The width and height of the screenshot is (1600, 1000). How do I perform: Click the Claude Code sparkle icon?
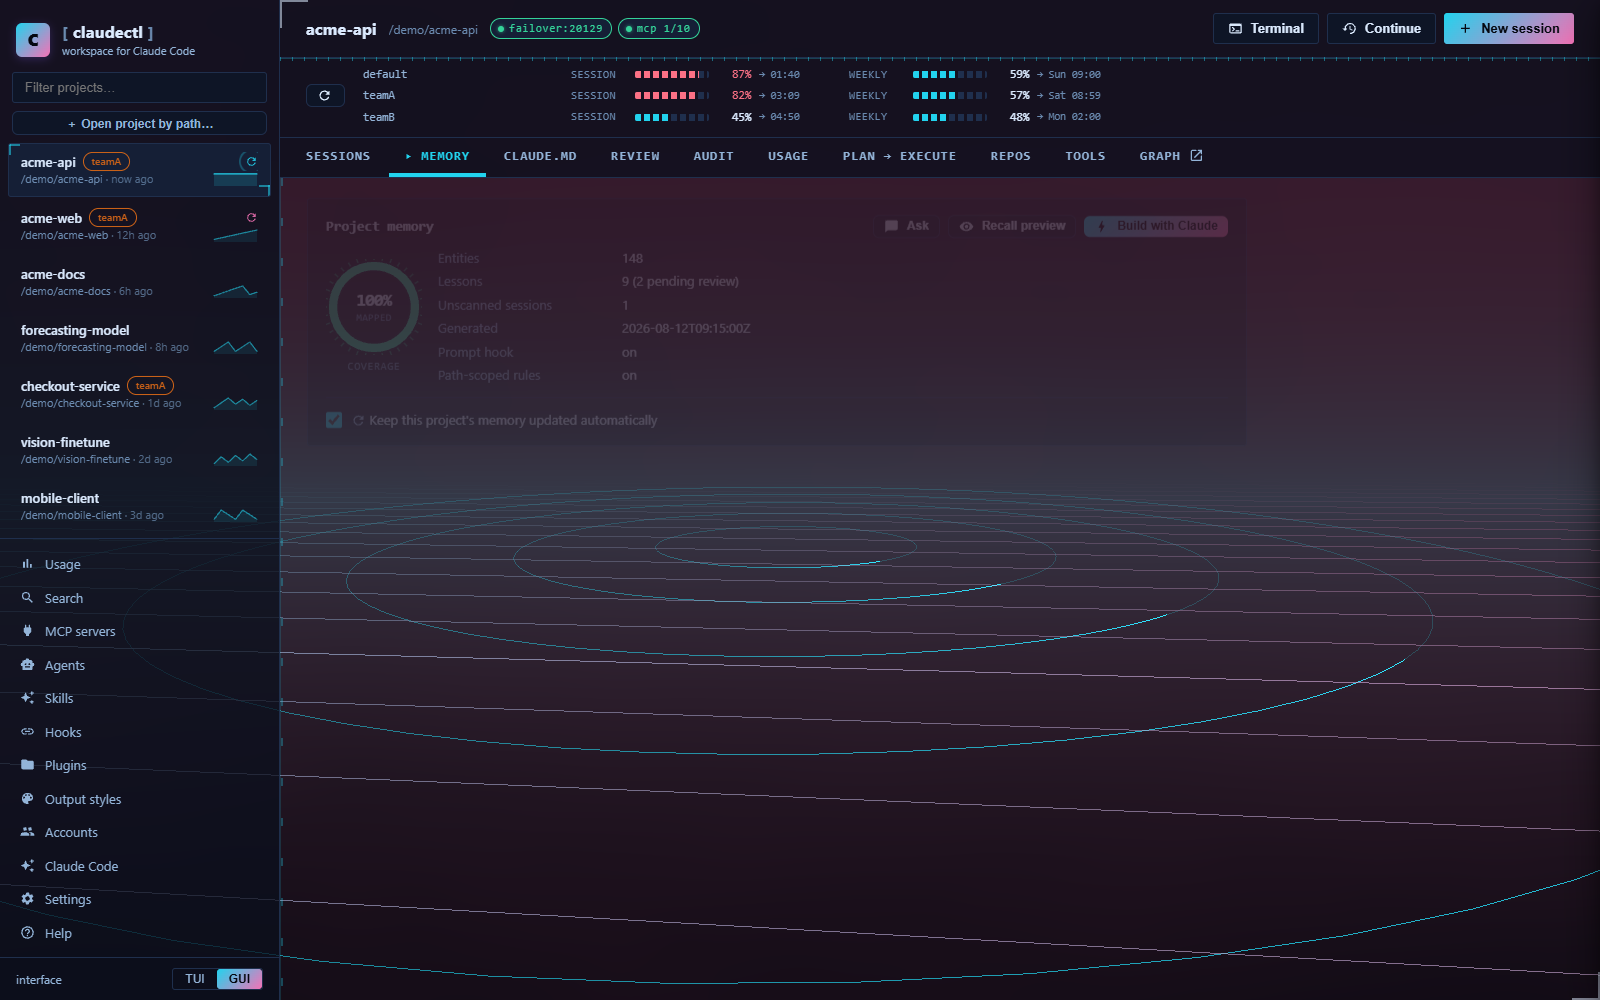coord(27,866)
